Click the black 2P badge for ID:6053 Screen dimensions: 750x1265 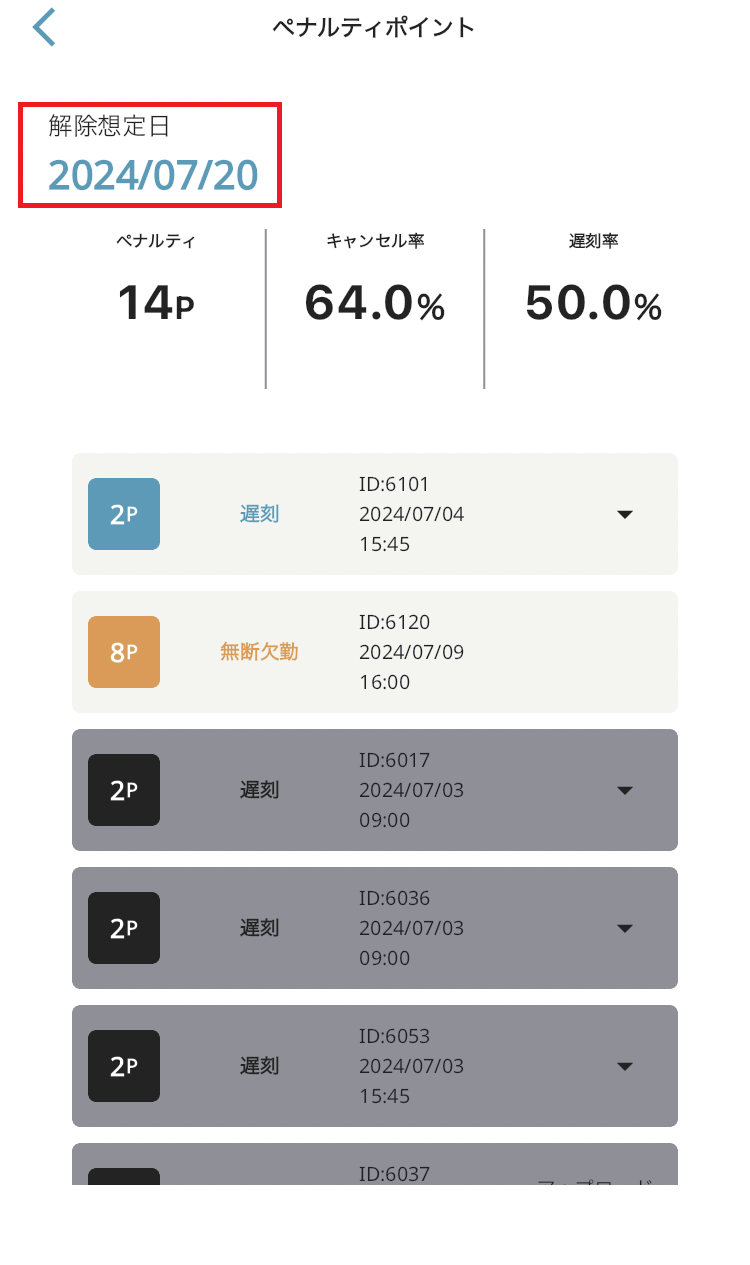pos(124,1066)
